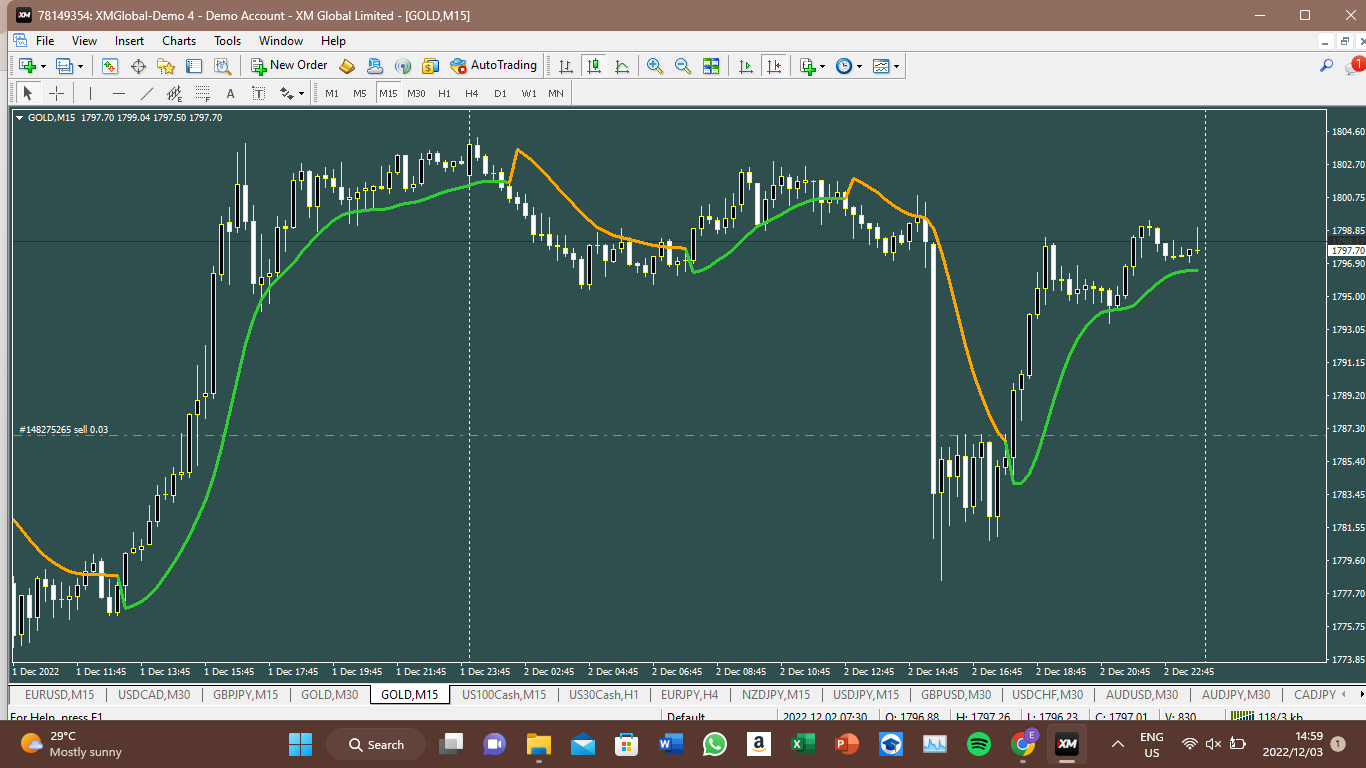
Task: Open the MetaEditor book icon
Action: [347, 66]
